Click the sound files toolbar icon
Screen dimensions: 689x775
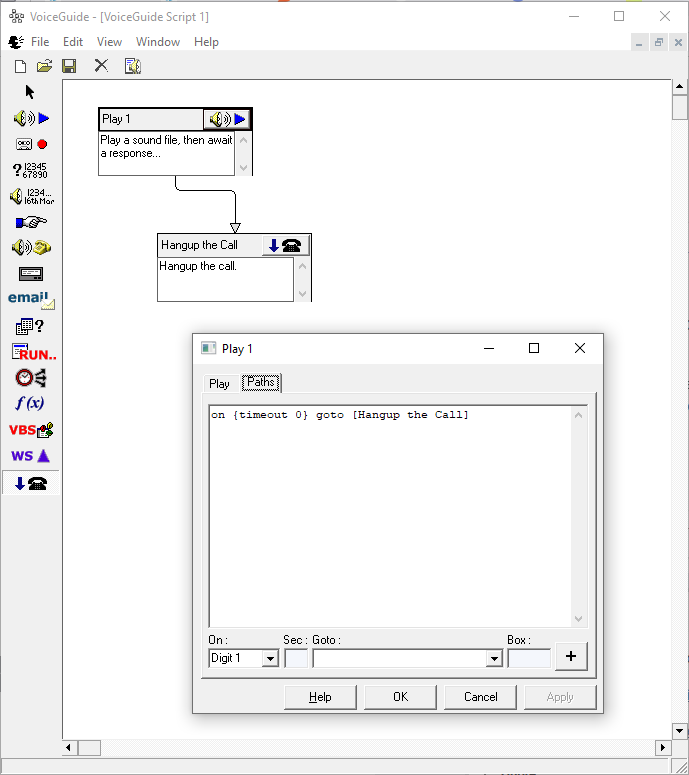click(132, 66)
